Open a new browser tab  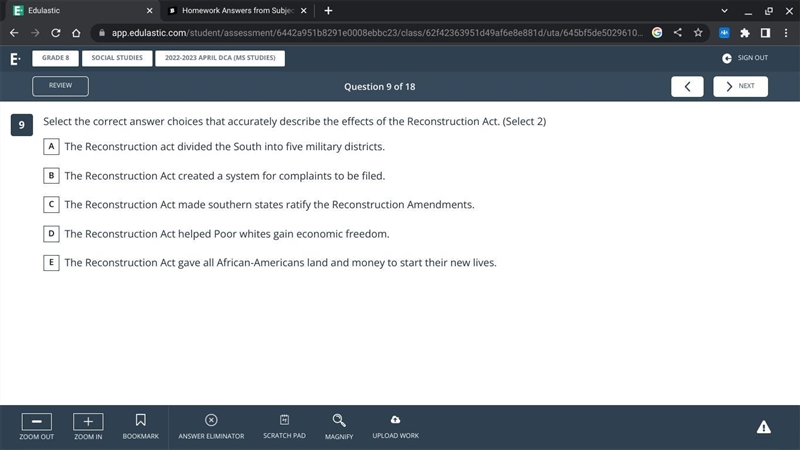pos(328,11)
